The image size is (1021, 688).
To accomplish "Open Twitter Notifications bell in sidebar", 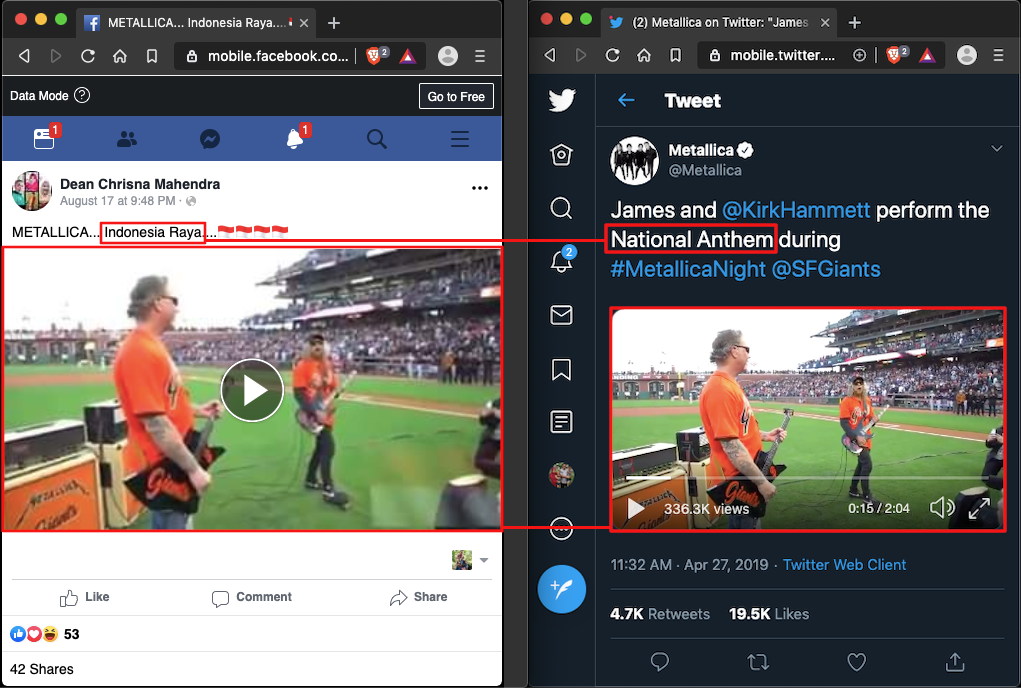I will 561,260.
